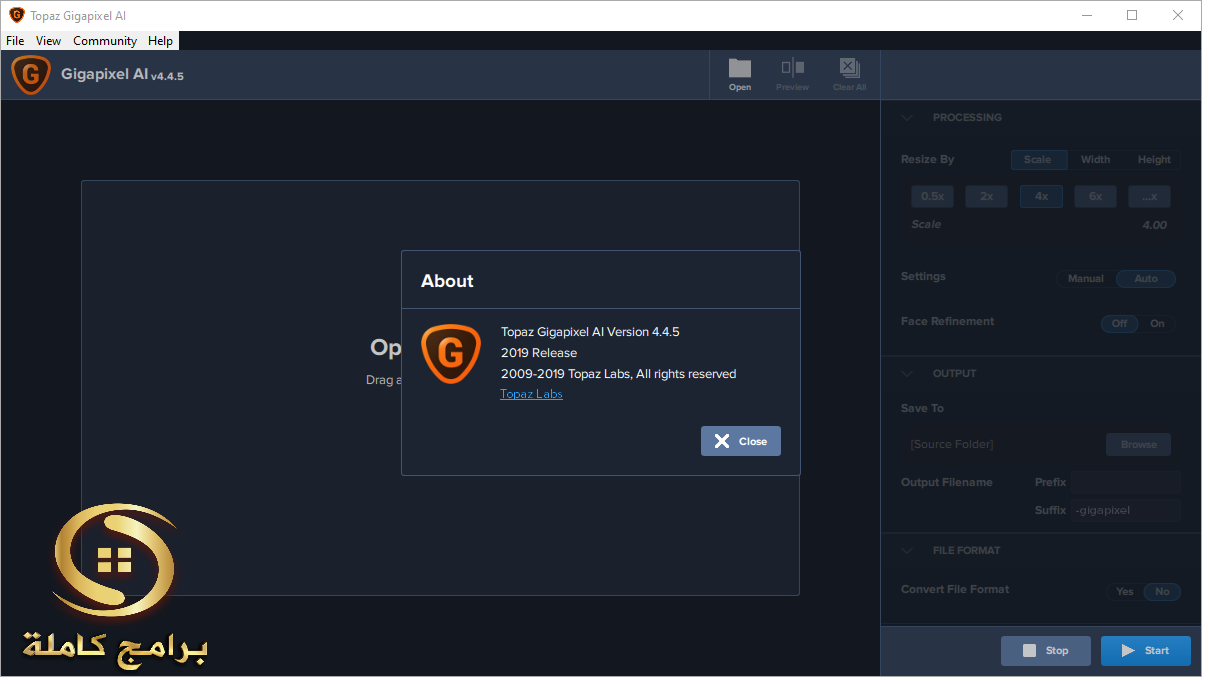Open the Help menu
1210x684 pixels.
tap(160, 41)
